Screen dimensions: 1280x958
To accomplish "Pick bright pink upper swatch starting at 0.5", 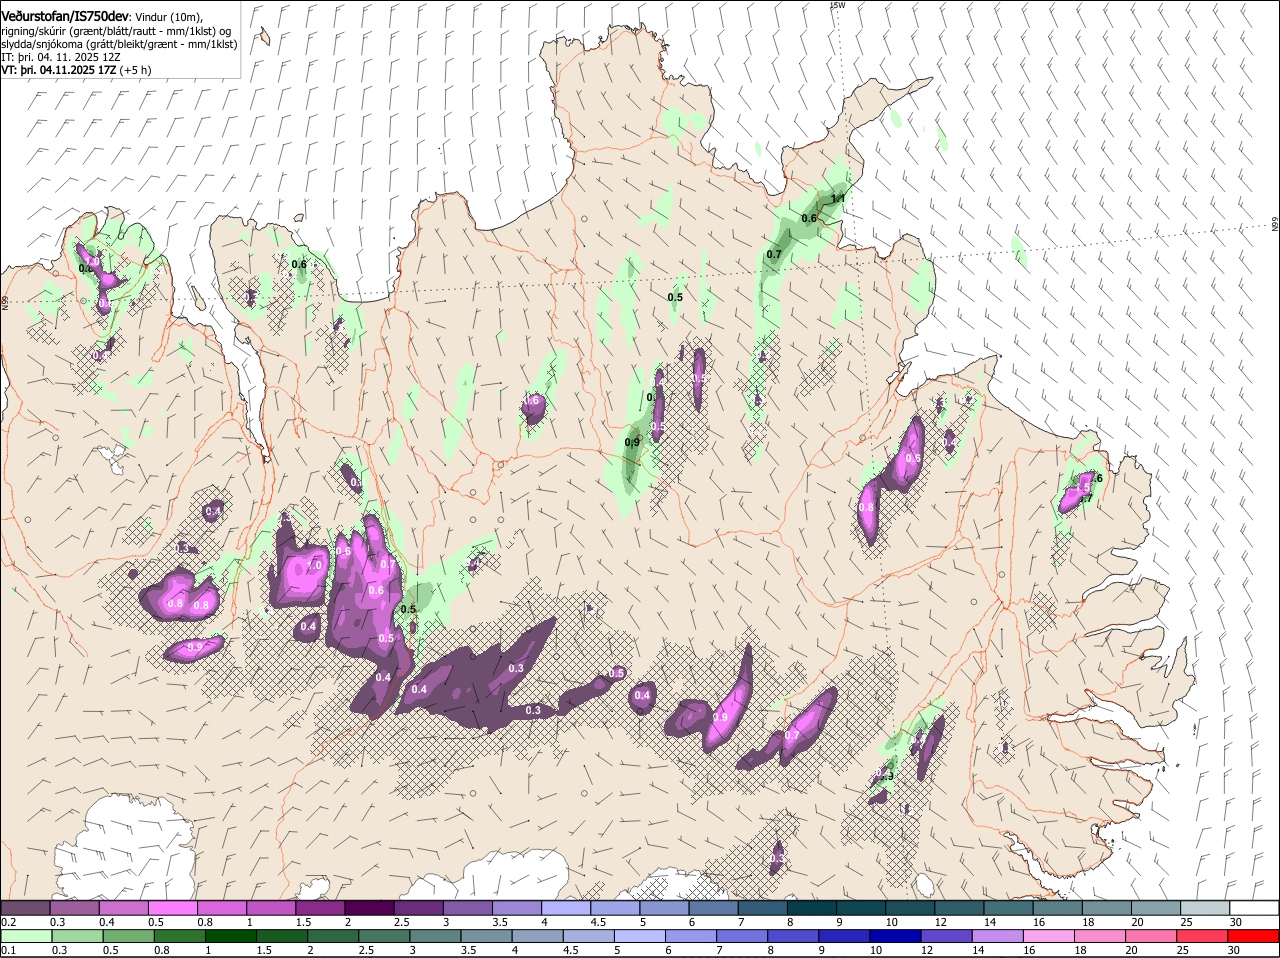I will point(173,908).
